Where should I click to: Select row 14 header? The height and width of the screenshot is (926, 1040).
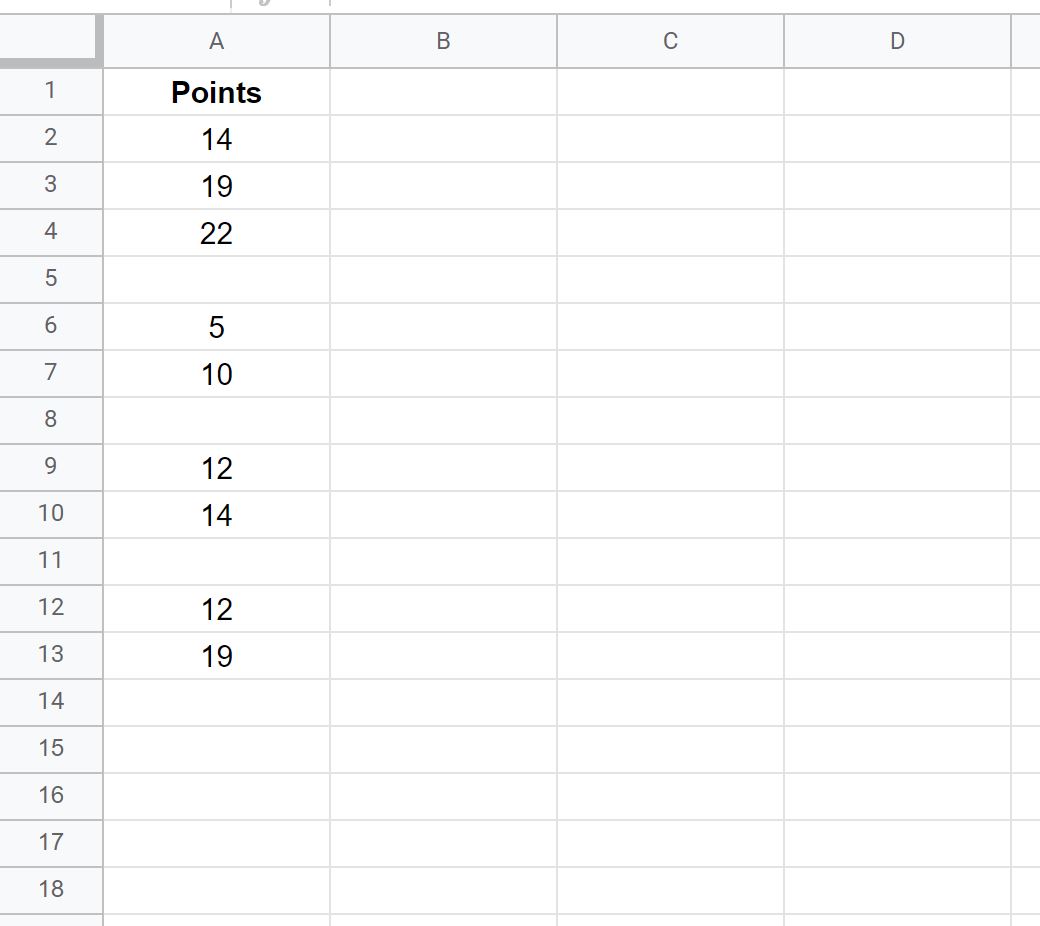click(x=50, y=702)
